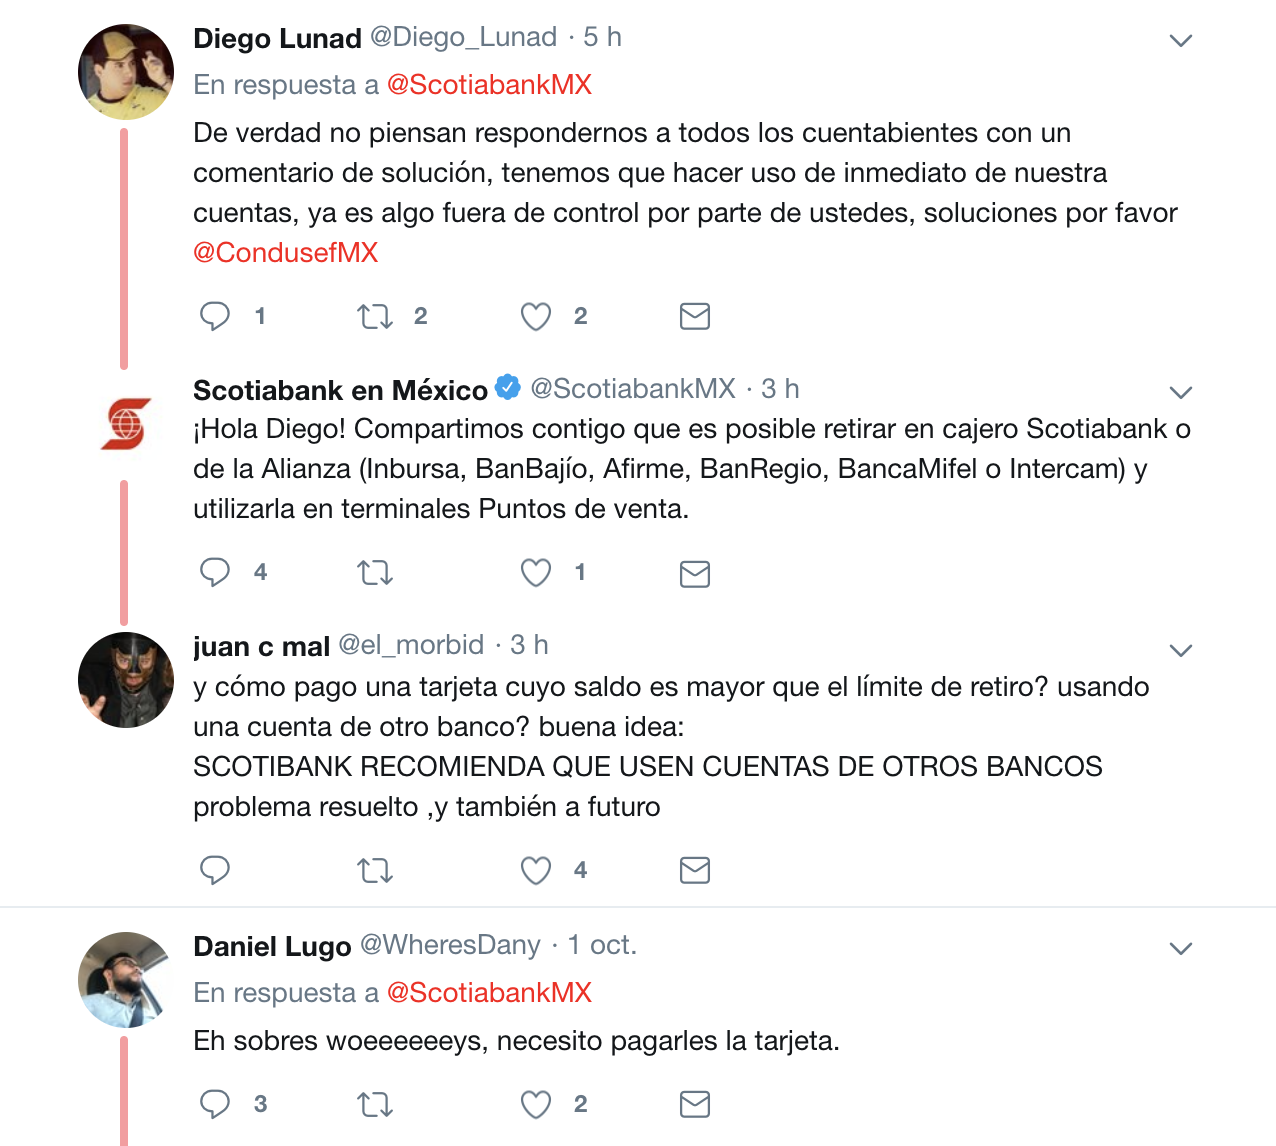Retweet Diego Lunad's complaint tweet
This screenshot has height=1146, width=1276.
[x=374, y=316]
